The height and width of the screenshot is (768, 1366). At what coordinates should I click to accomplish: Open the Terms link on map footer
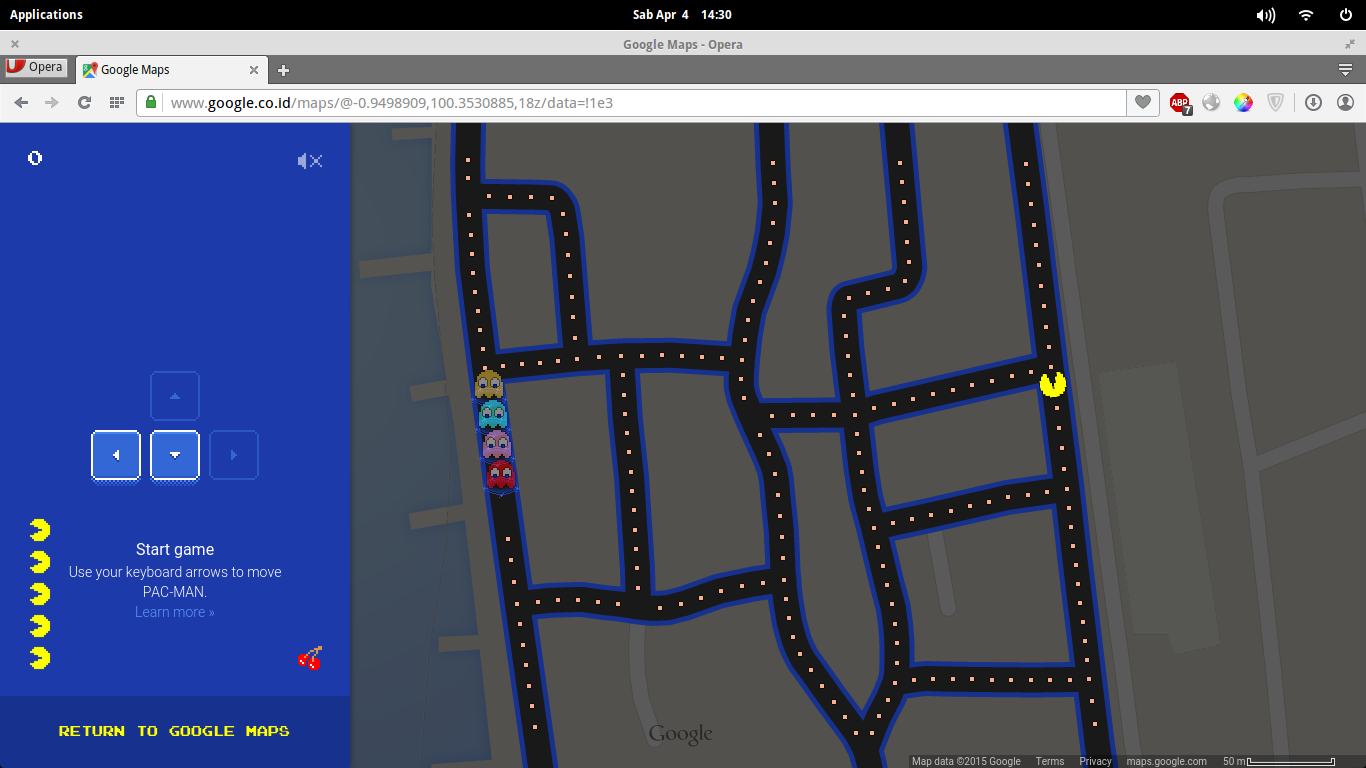pyautogui.click(x=1050, y=761)
